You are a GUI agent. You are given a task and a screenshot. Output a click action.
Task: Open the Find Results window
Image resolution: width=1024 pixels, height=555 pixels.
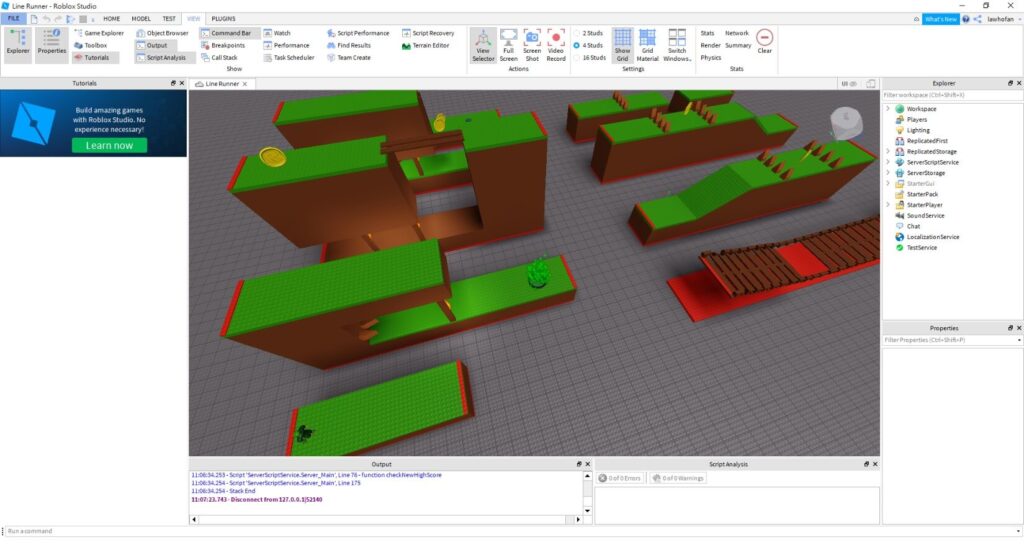coord(349,45)
